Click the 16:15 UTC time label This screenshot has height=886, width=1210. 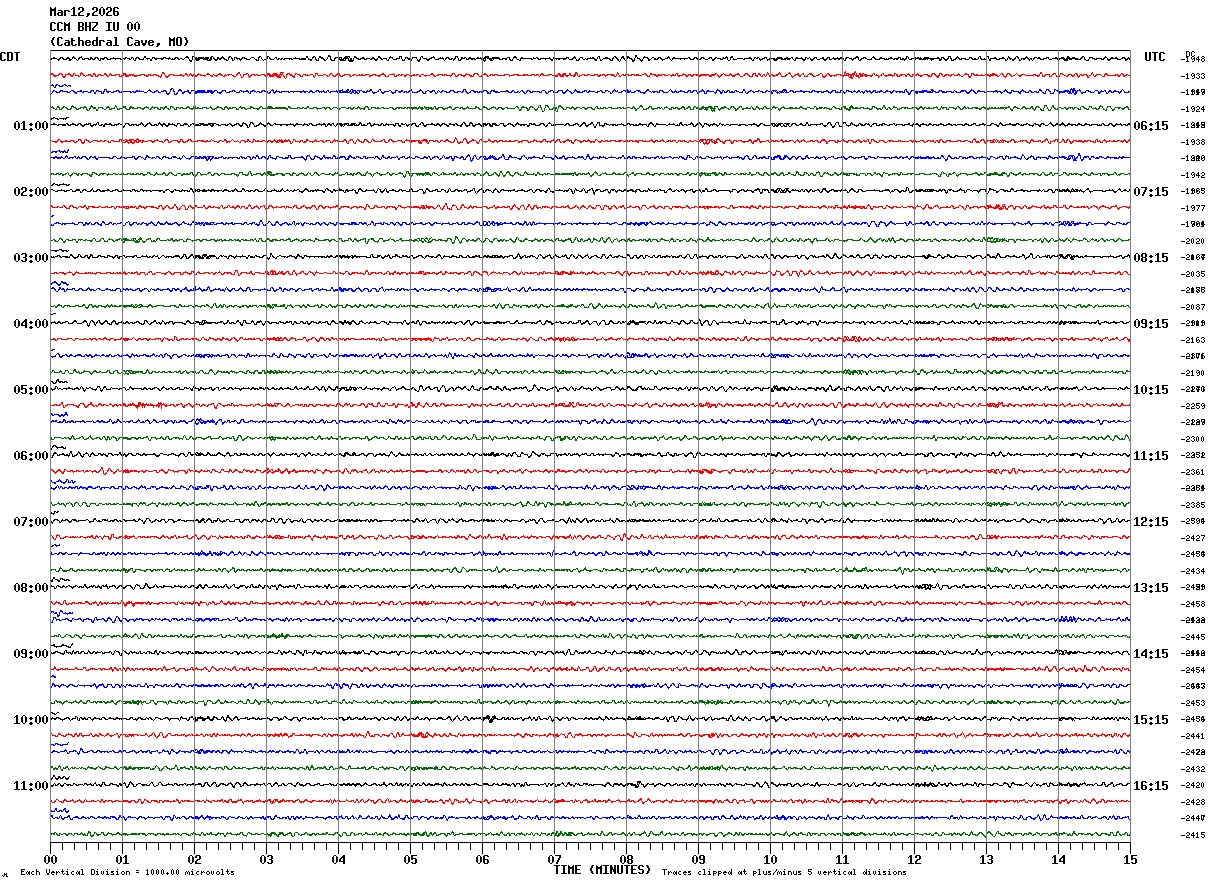click(x=1151, y=786)
